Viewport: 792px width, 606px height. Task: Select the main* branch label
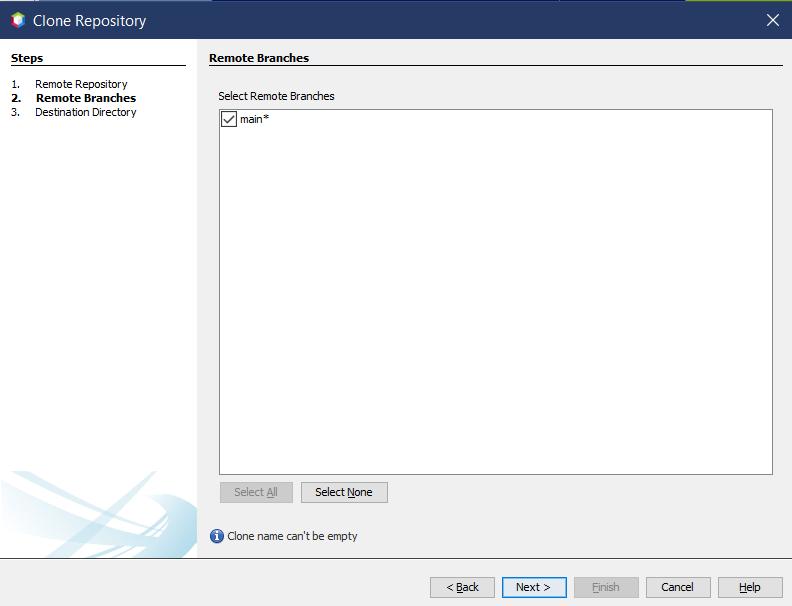pos(254,119)
